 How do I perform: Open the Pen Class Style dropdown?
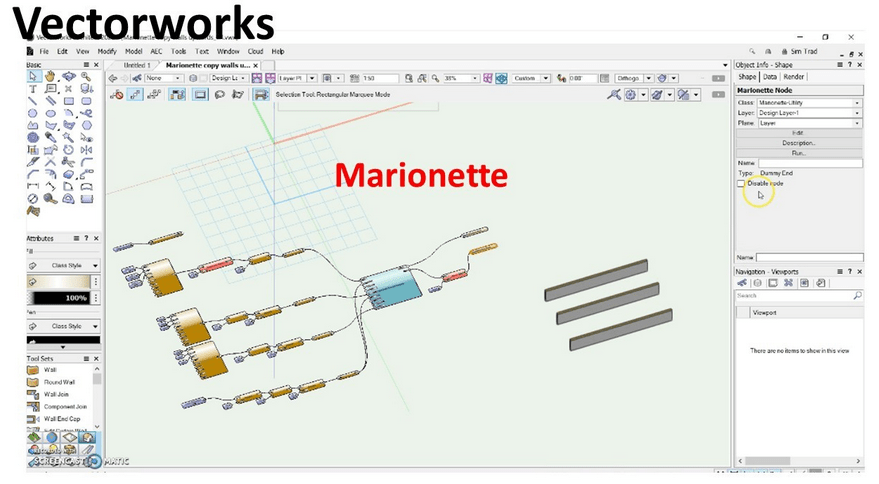[63, 326]
